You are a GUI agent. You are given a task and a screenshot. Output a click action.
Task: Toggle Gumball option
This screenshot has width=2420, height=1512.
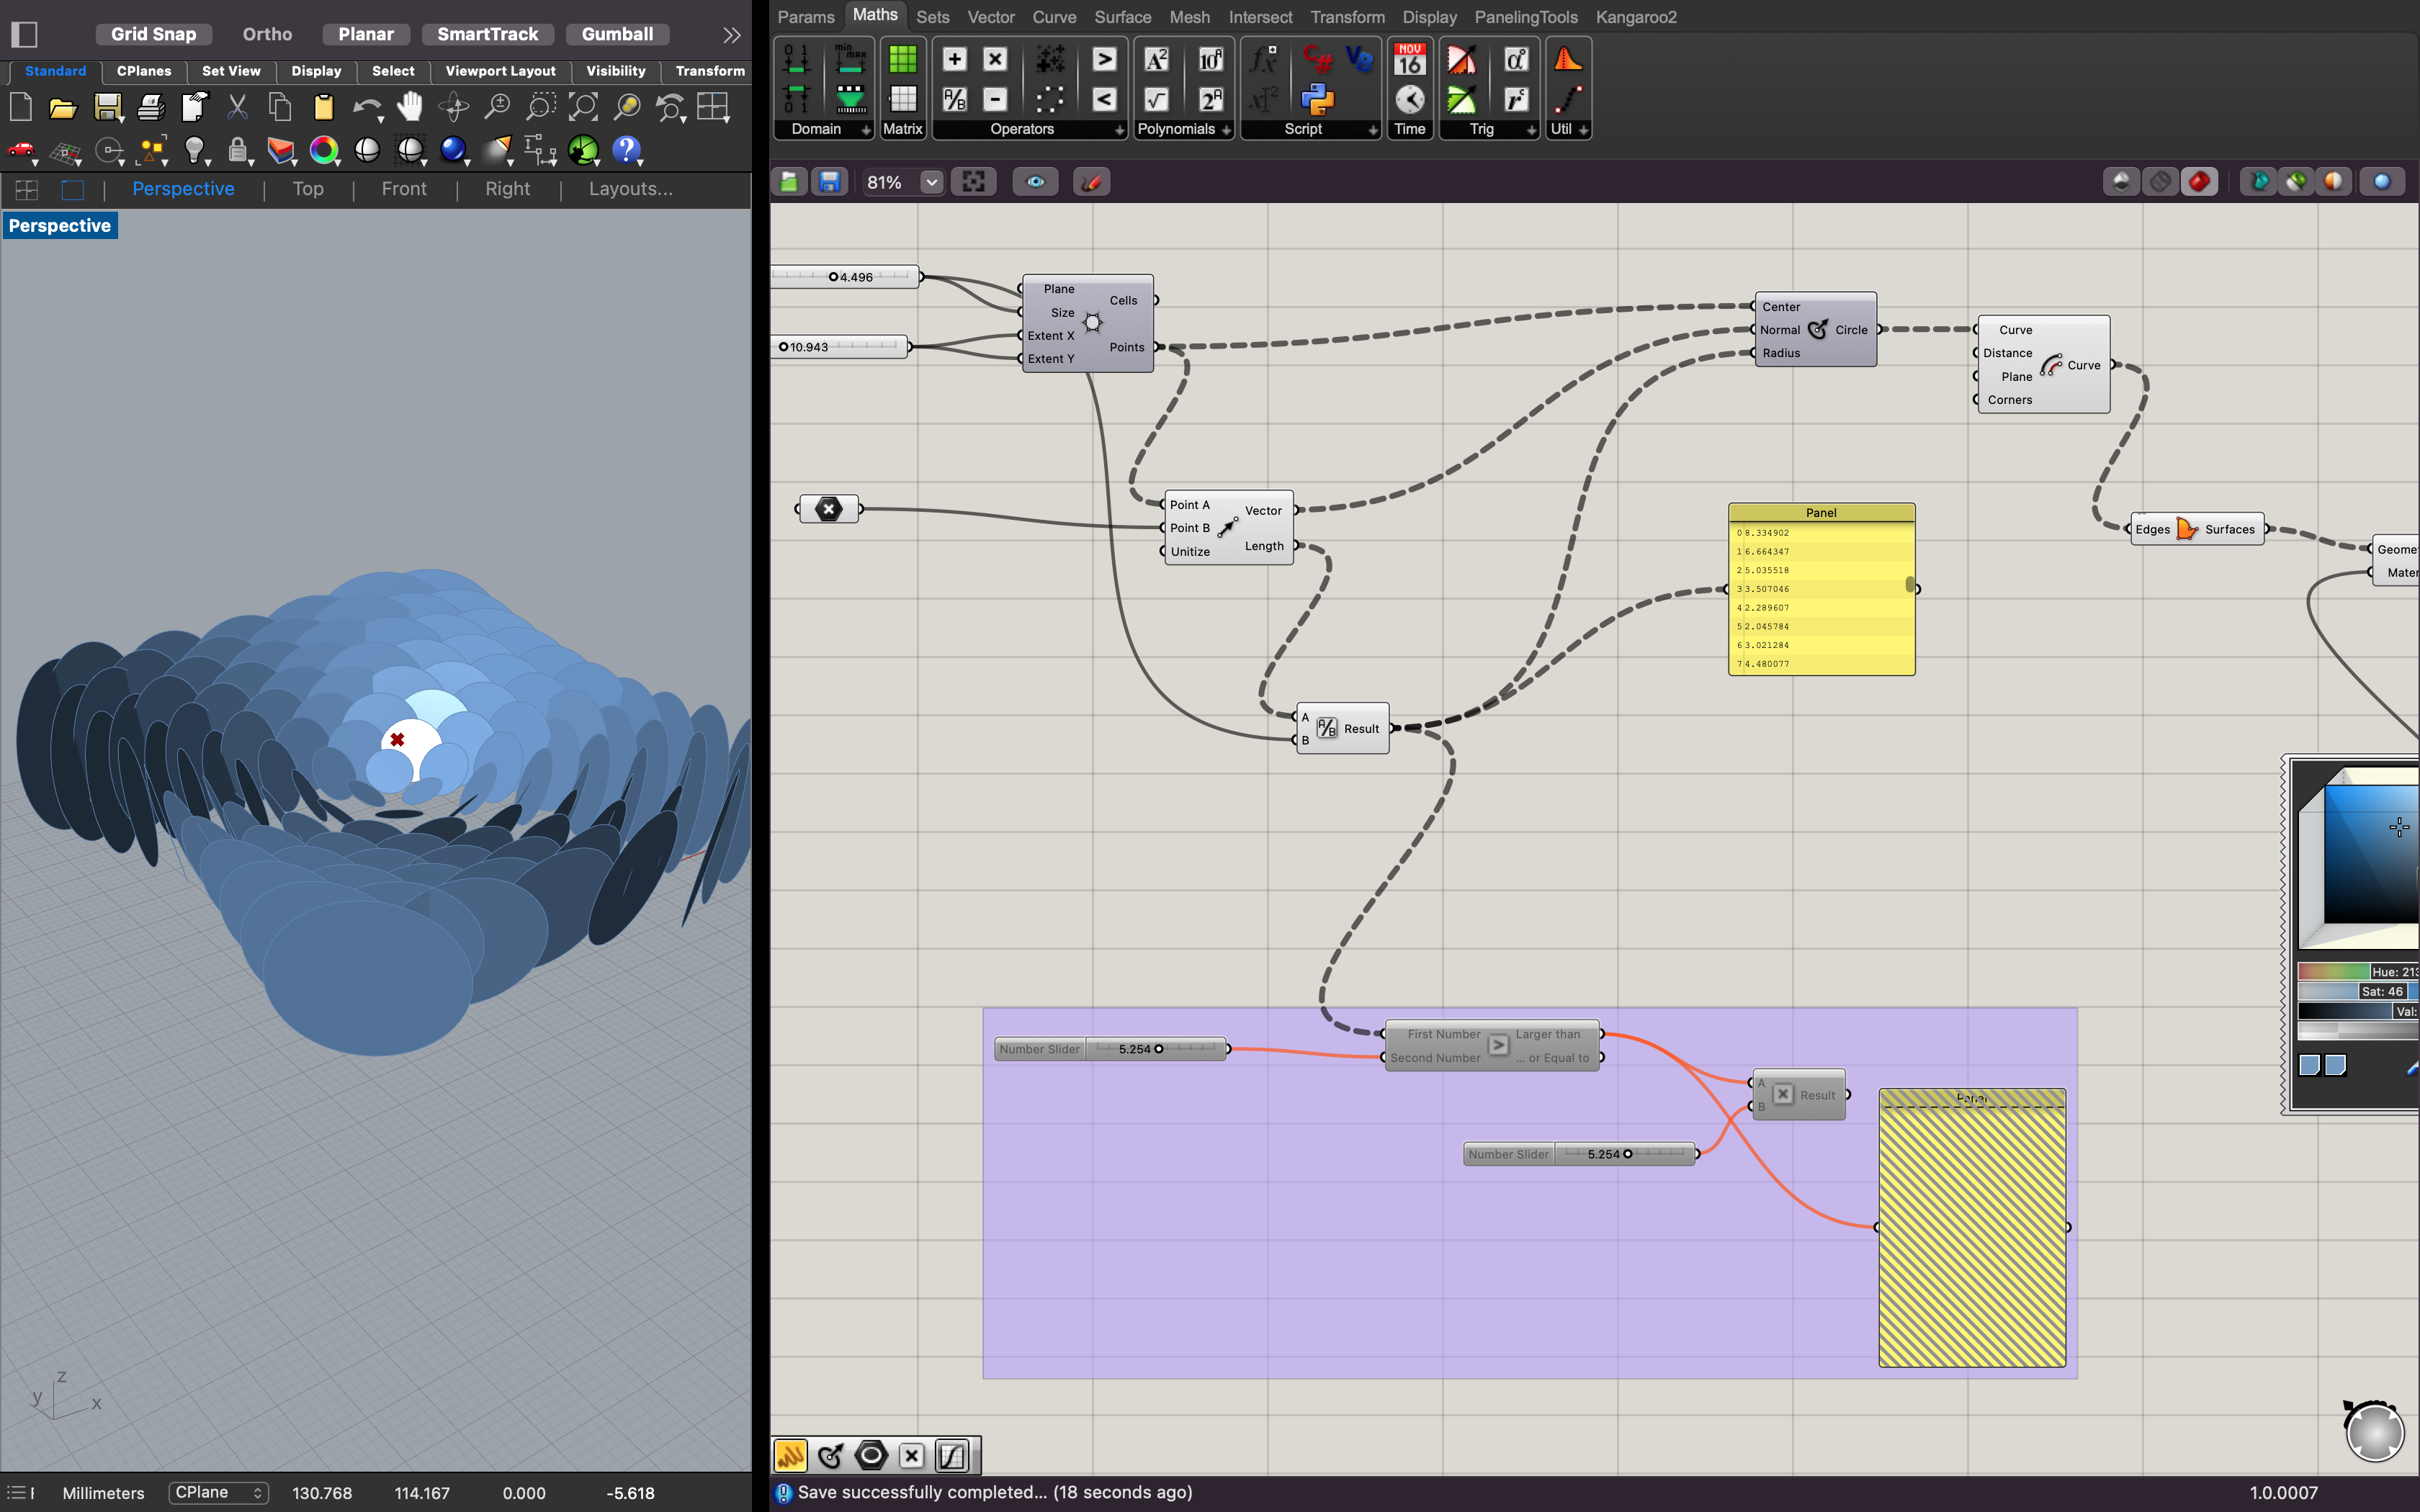[617, 34]
